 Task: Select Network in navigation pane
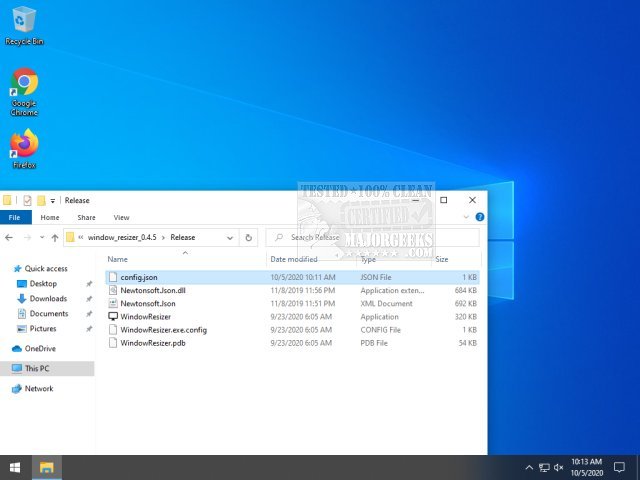click(39, 389)
